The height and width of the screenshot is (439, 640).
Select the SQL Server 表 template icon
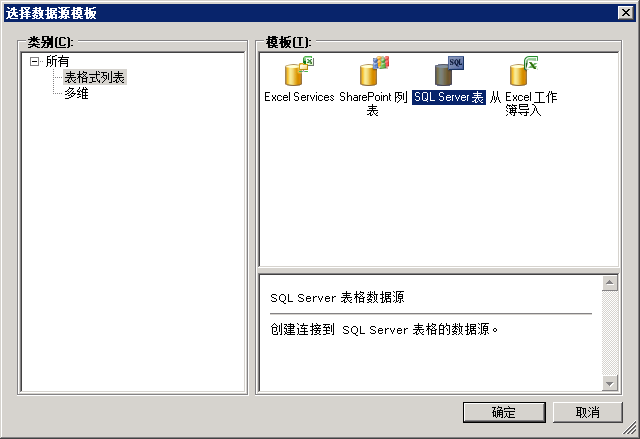click(x=449, y=71)
